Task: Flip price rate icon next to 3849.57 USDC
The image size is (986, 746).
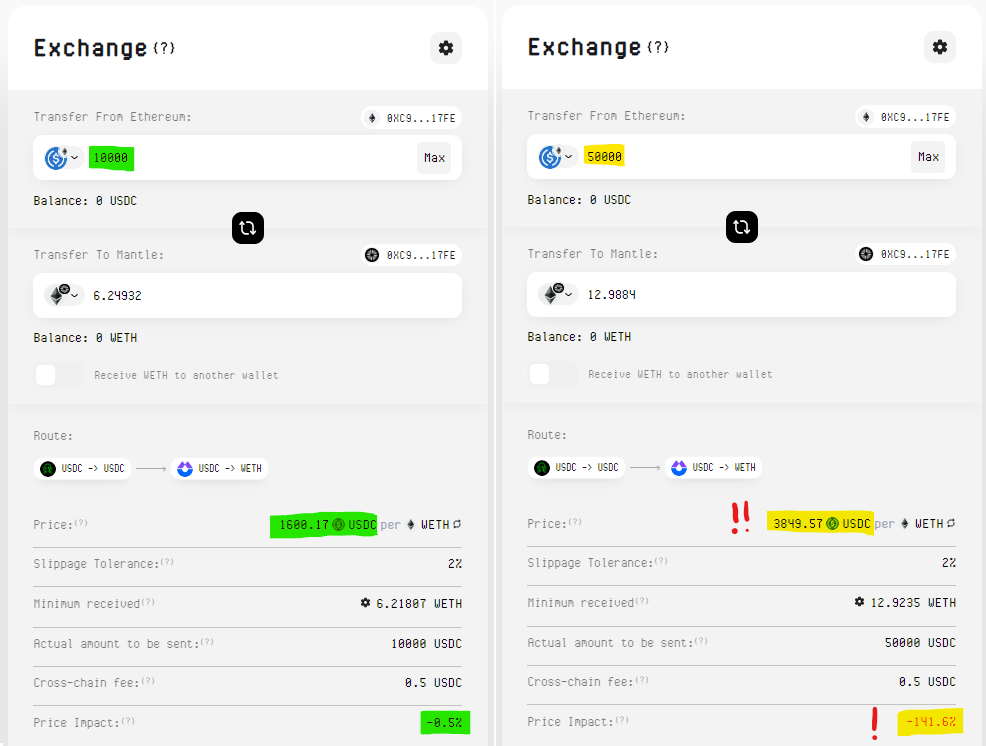Action: [x=951, y=523]
